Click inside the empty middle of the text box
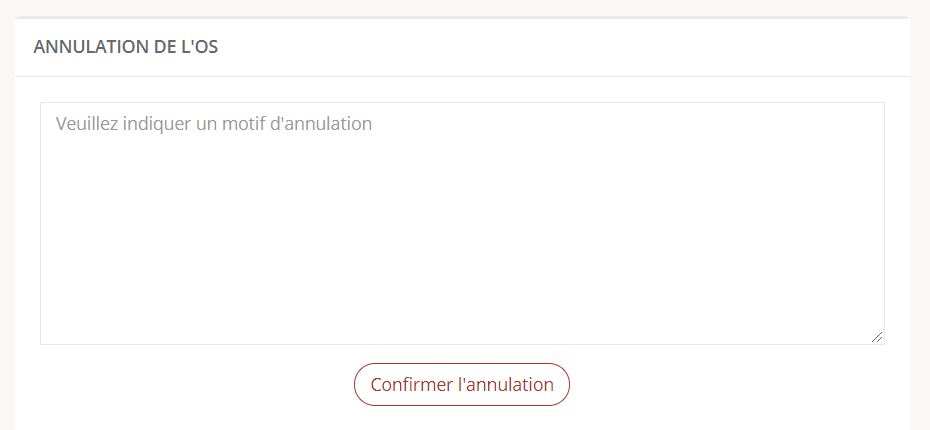The height and width of the screenshot is (430, 930). [462, 237]
